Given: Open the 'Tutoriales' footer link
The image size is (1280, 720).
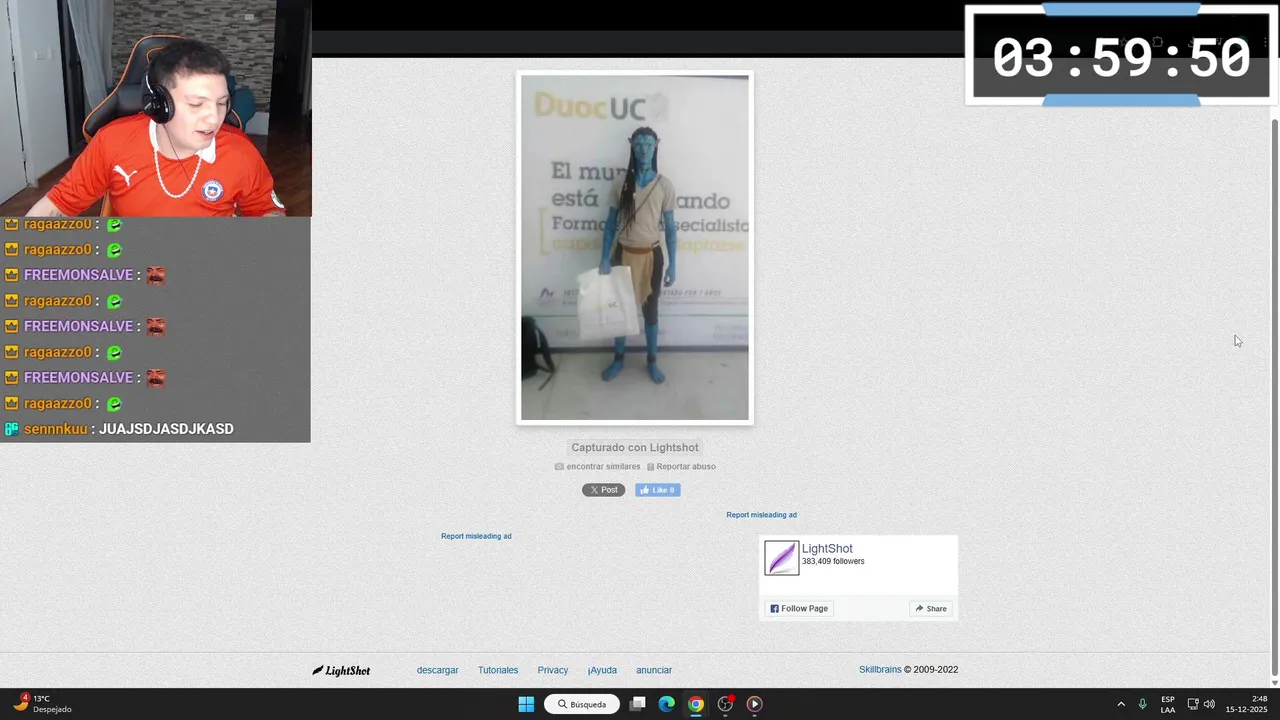Looking at the screenshot, I should point(498,670).
